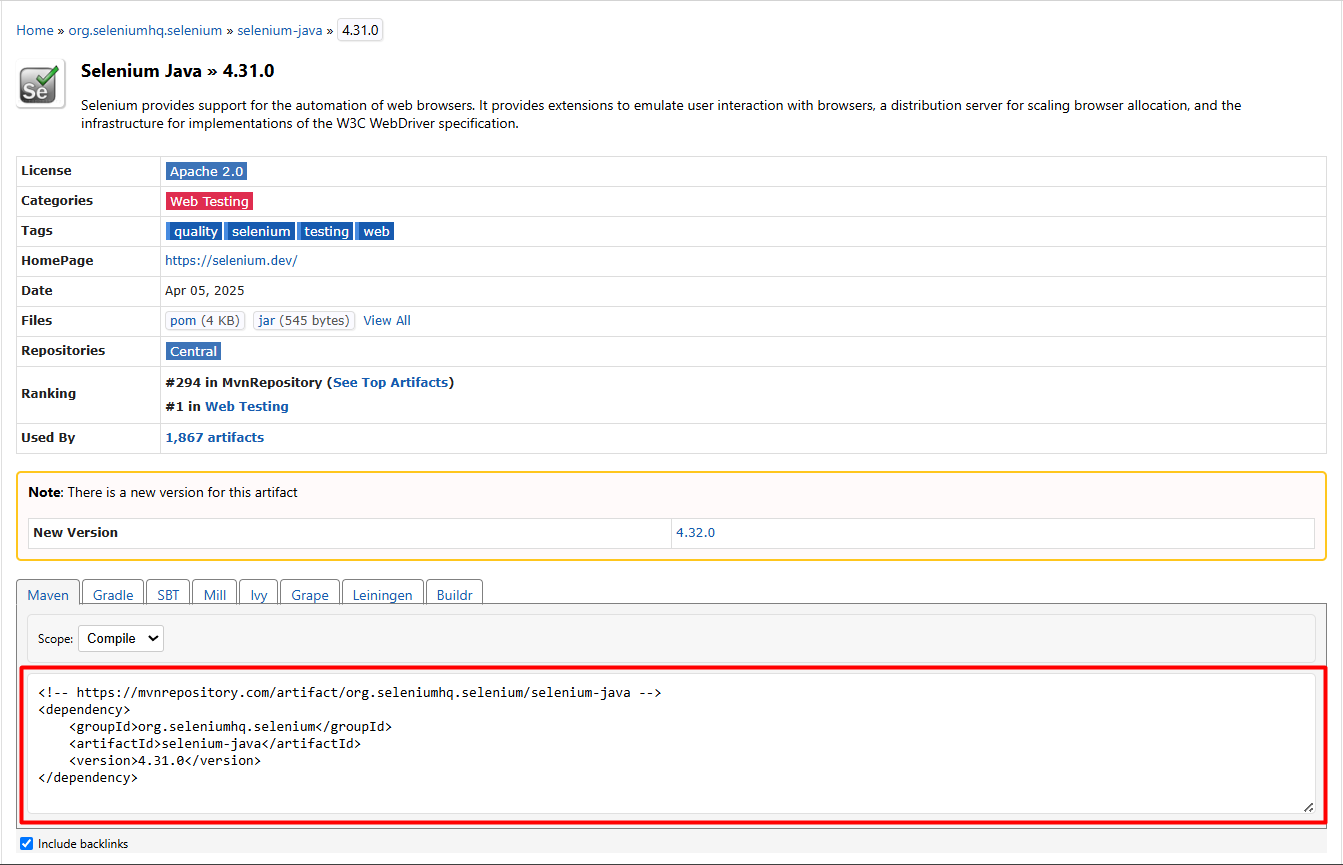Open the Mill tab
Viewport: 1343px width, 865px height.
pyautogui.click(x=215, y=595)
